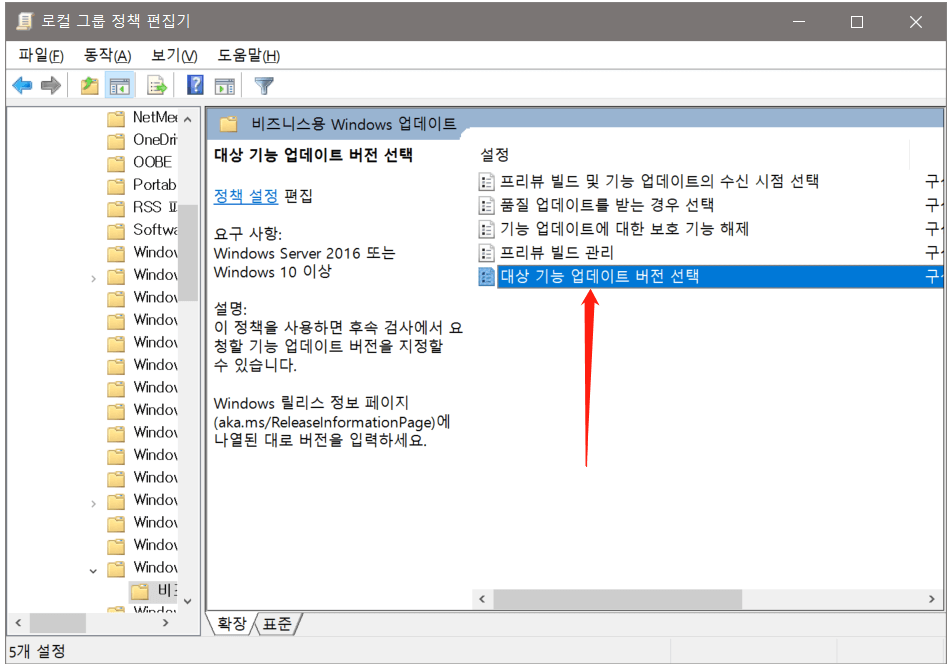The height and width of the screenshot is (668, 950).
Task: Go up one level with folder-arrow icon
Action: (x=90, y=86)
